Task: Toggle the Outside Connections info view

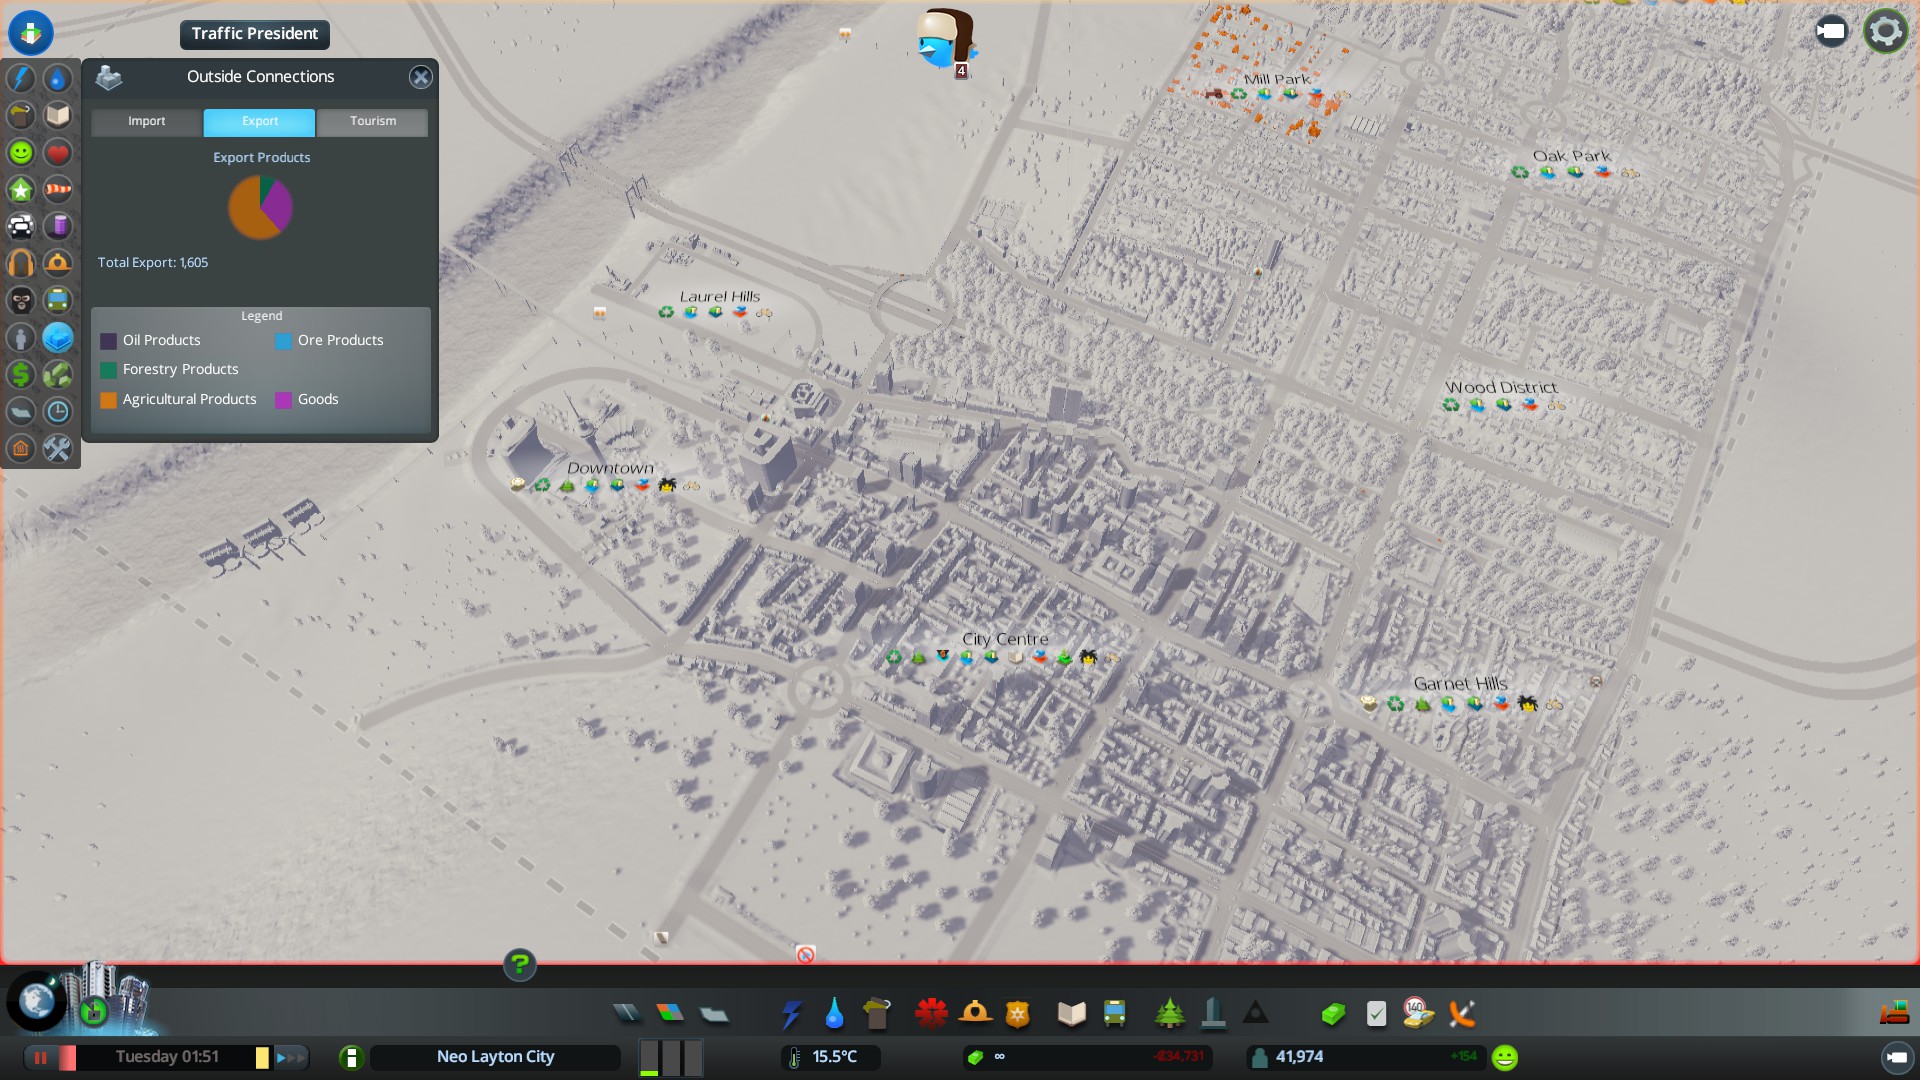Action: tap(57, 338)
